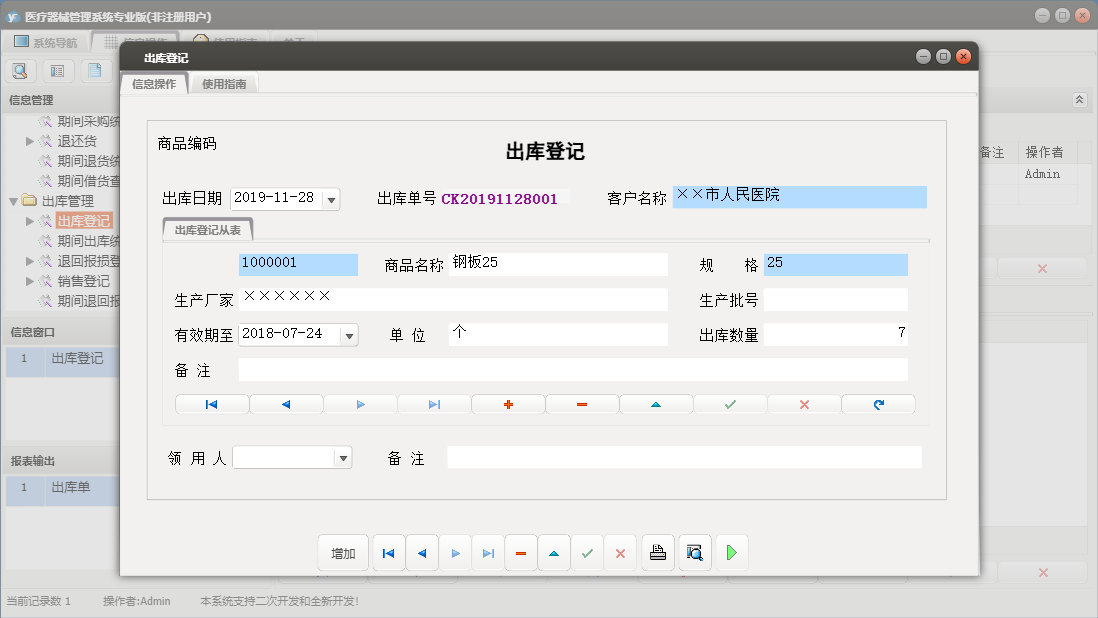Cancel detail changes with the red X icon
Viewport: 1098px width, 618px height.
click(804, 403)
